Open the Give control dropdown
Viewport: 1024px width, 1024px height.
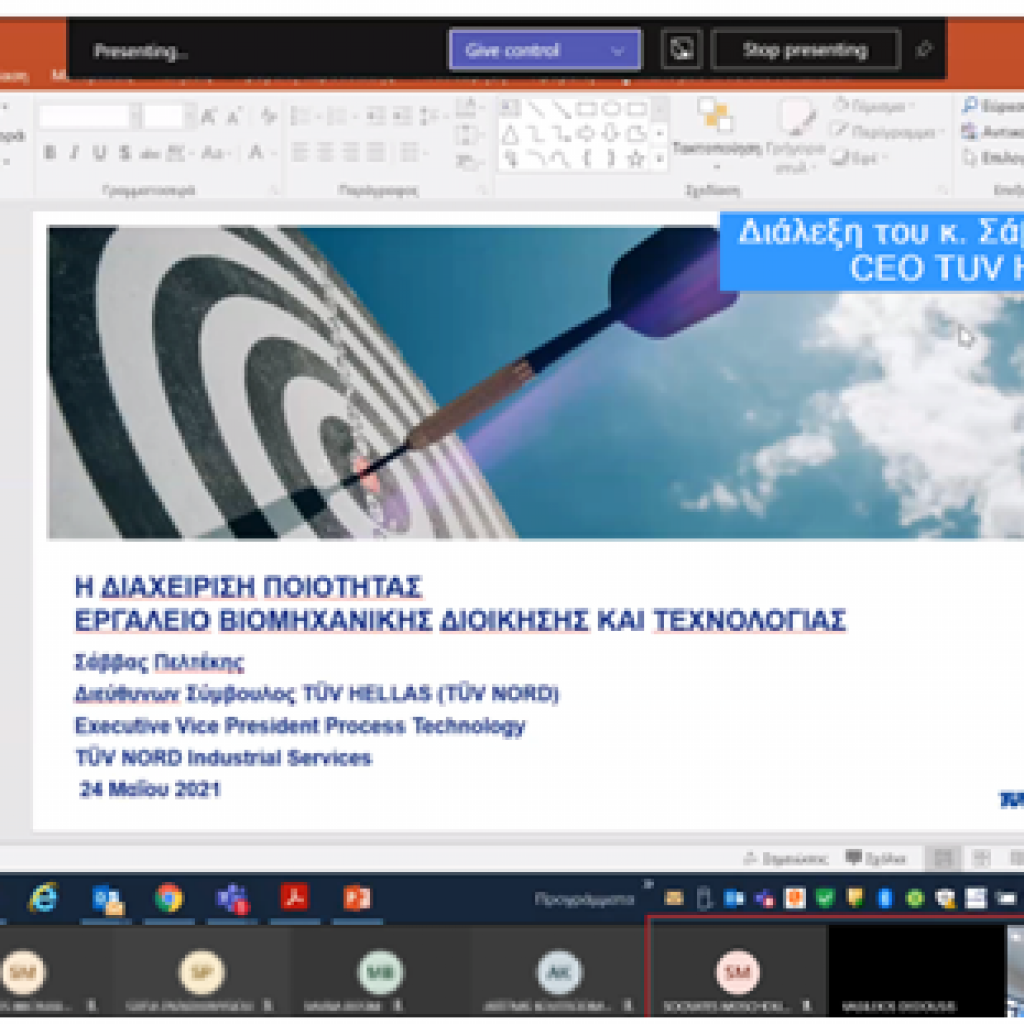(545, 50)
